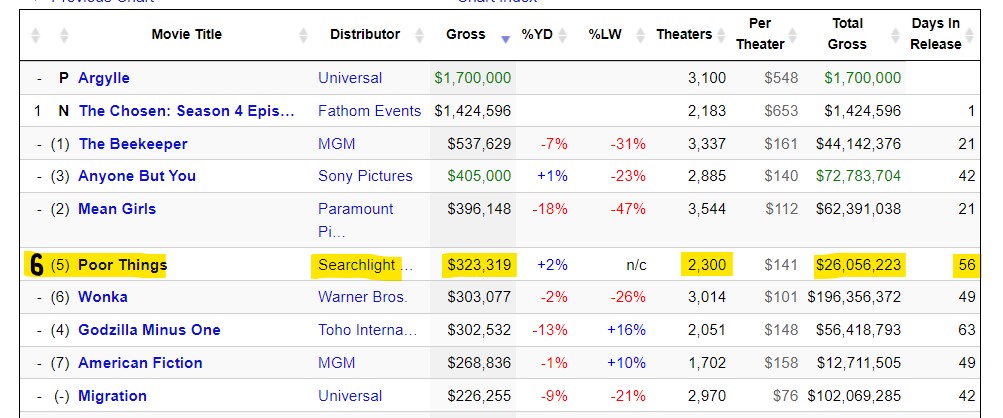Click the Days In Release column header
Viewport: 1003px width, 418px height.
tap(936, 34)
